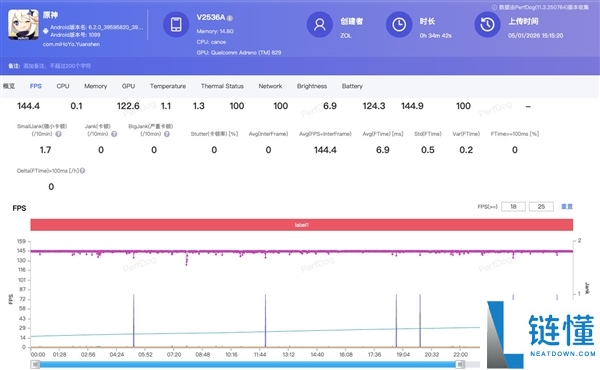Click the package name com.miHoYo.Yuanshen
This screenshot has height=370, width=600.
tap(71, 44)
